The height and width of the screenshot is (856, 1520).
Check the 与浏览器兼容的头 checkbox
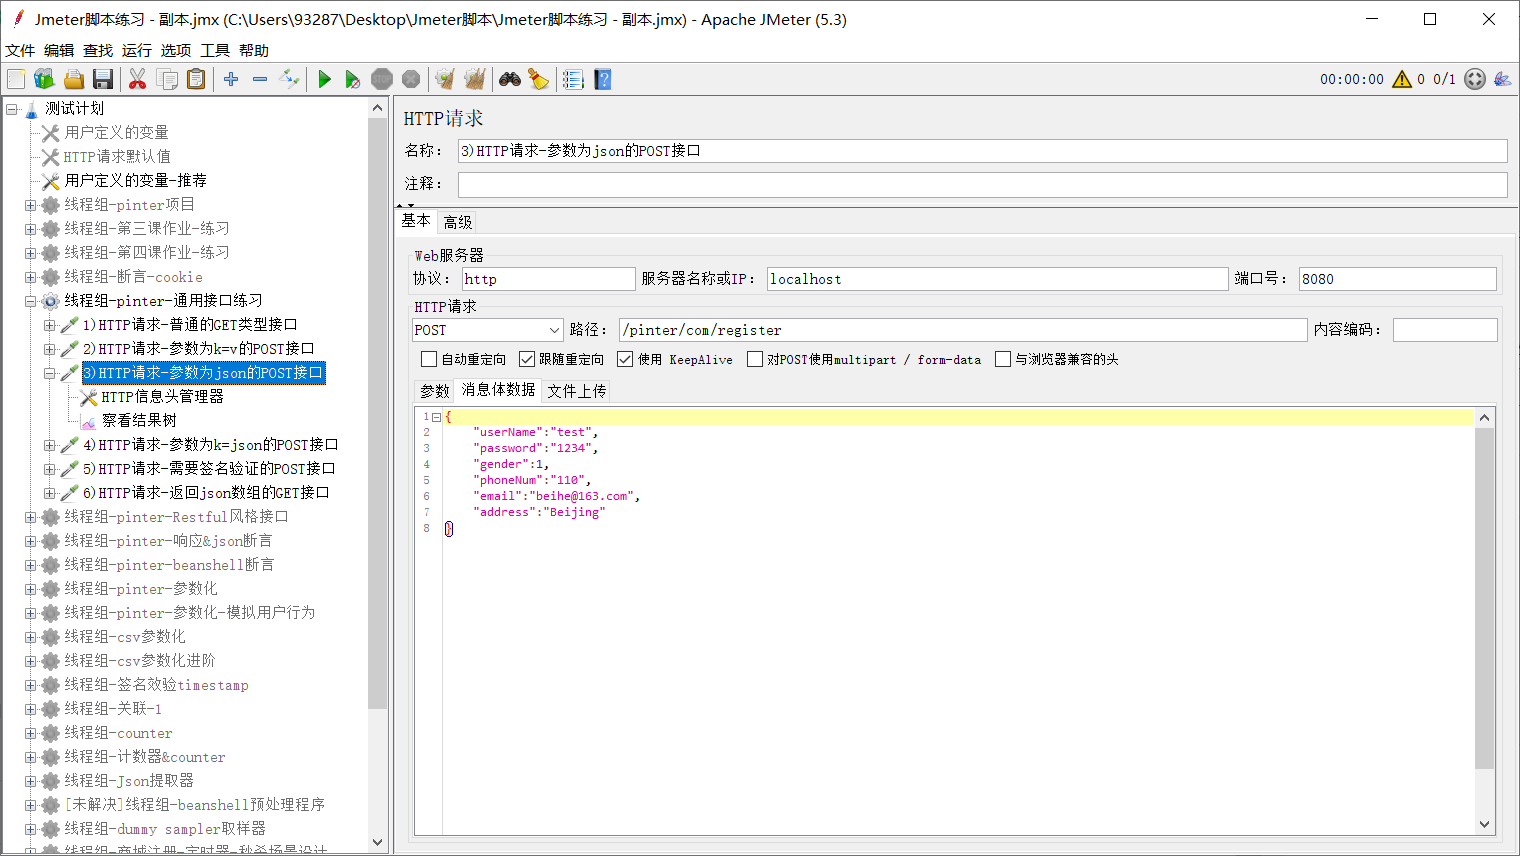(x=1003, y=359)
